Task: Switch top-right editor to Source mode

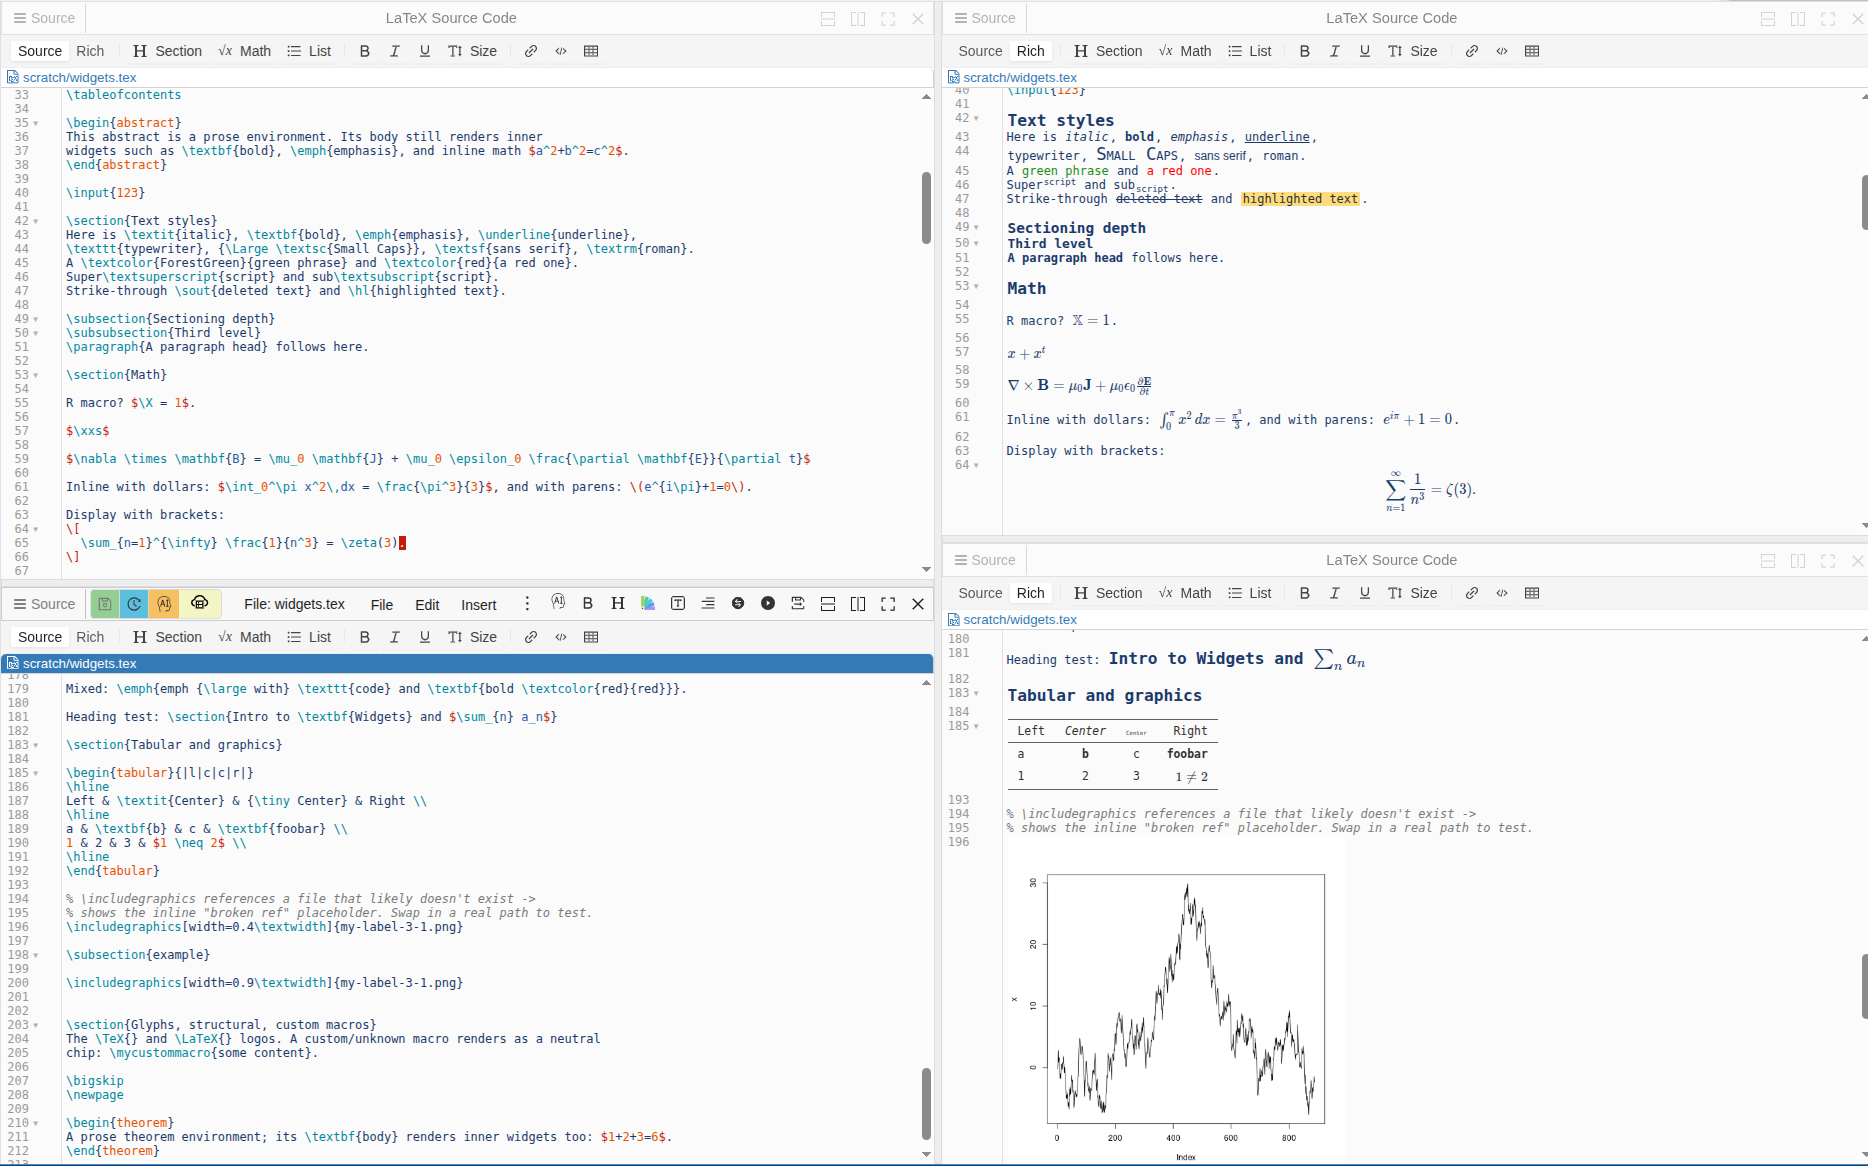Action: click(980, 51)
